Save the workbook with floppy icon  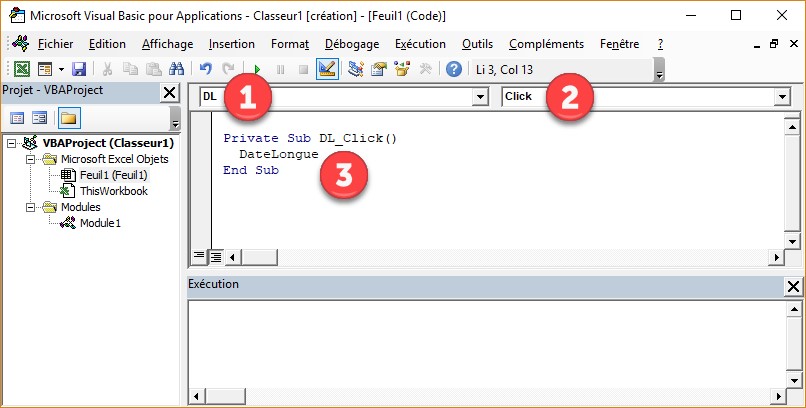click(x=79, y=69)
